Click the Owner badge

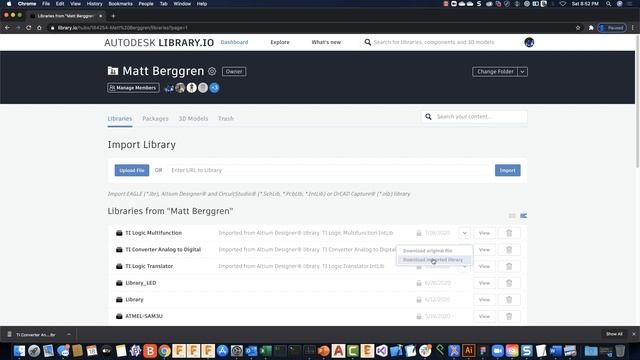234,71
